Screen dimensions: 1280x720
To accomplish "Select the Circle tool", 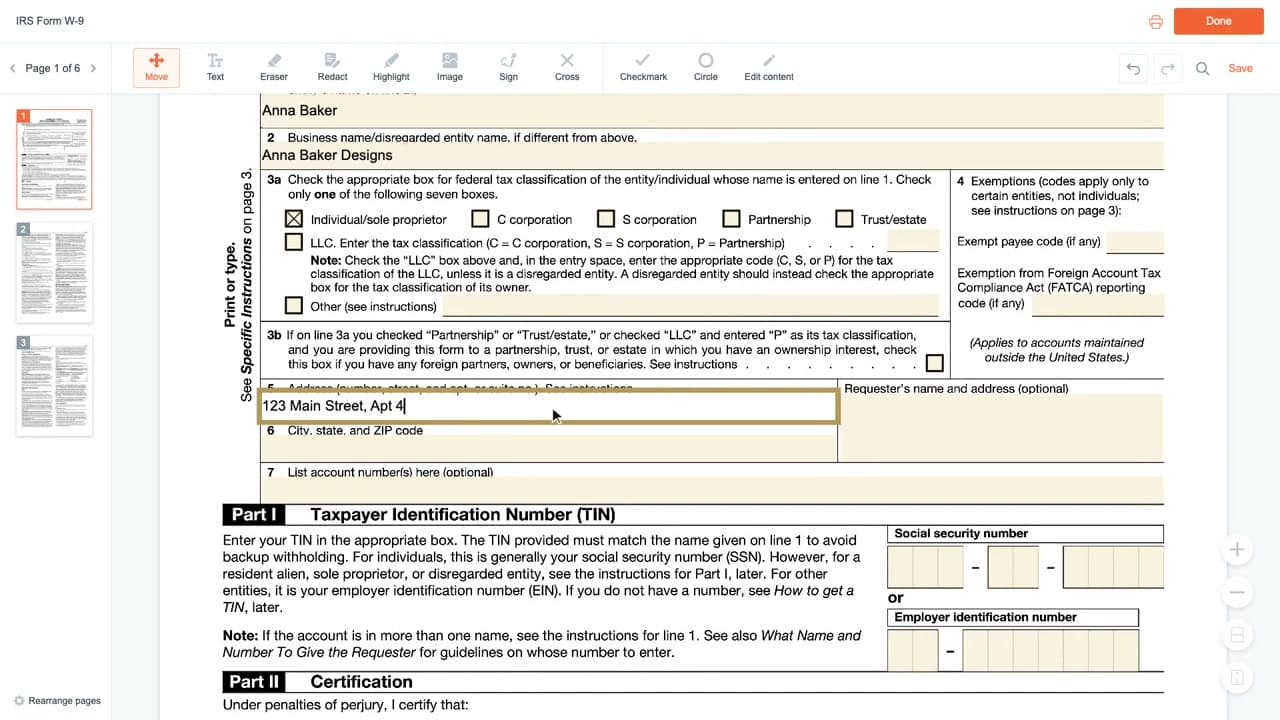I will (706, 67).
